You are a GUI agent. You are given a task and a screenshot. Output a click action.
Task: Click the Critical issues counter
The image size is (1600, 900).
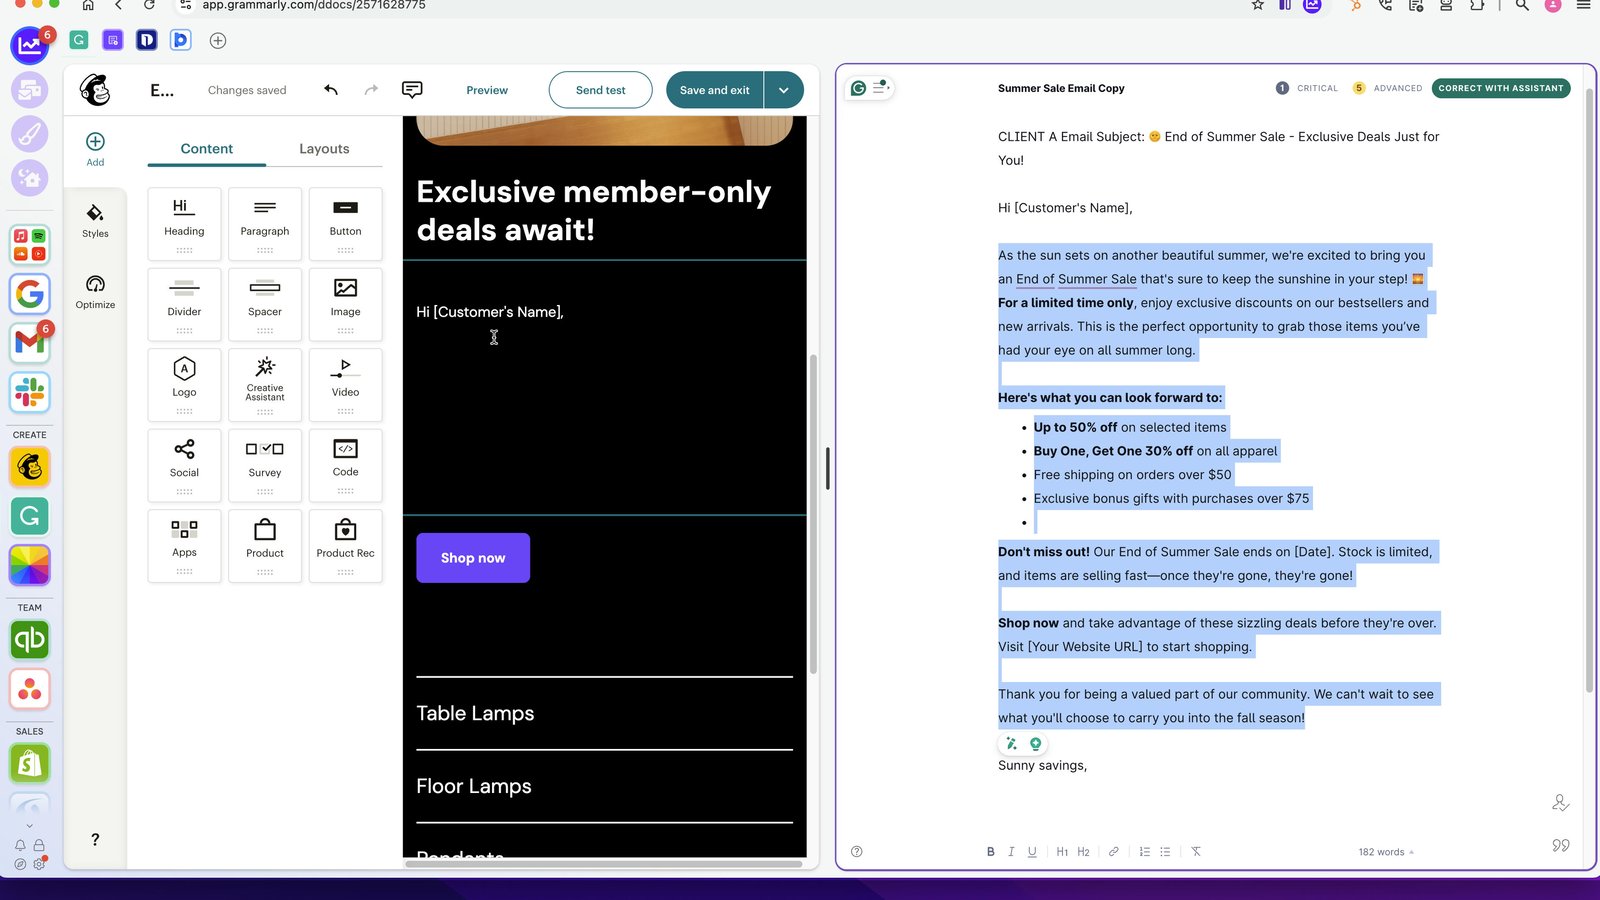coord(1307,88)
